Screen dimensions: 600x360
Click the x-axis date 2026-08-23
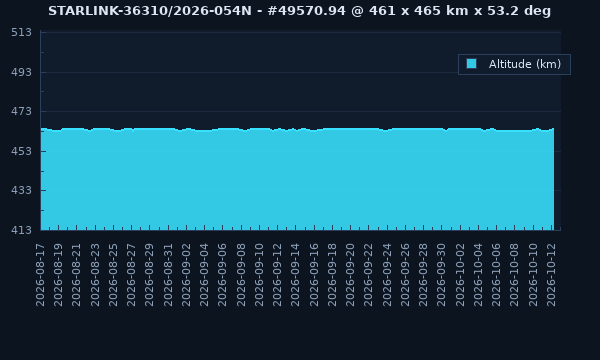tap(95, 275)
